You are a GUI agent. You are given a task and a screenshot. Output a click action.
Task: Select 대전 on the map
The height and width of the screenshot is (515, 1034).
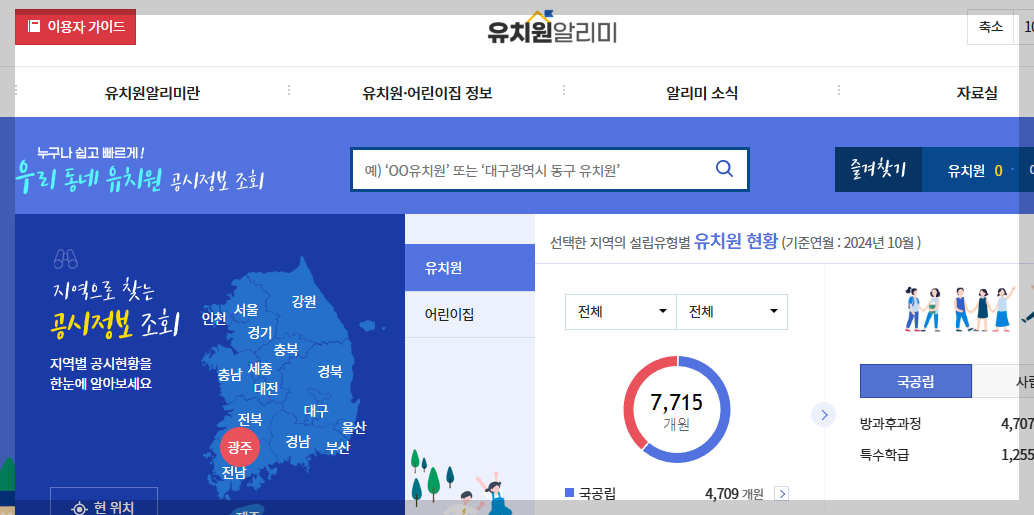click(x=266, y=388)
